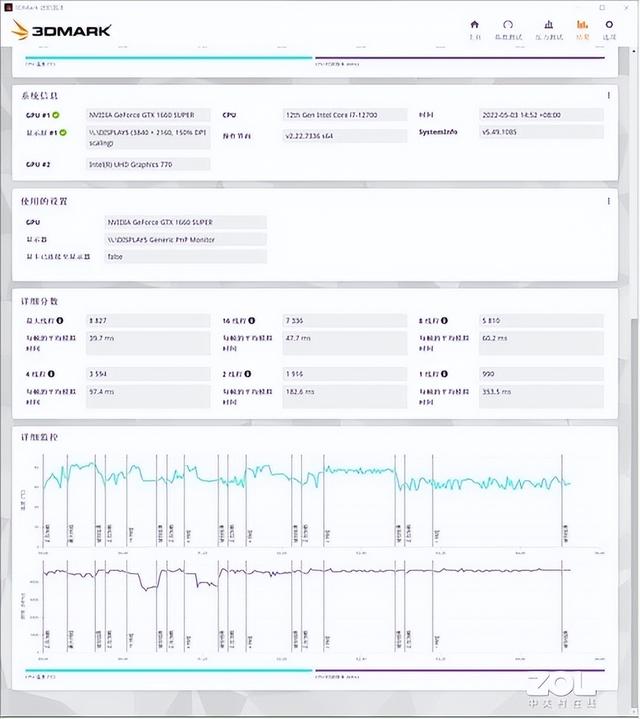Toggle teal CPU temperature legend below monitoring charts
Image resolution: width=640 pixels, height=719 pixels.
pos(169,672)
